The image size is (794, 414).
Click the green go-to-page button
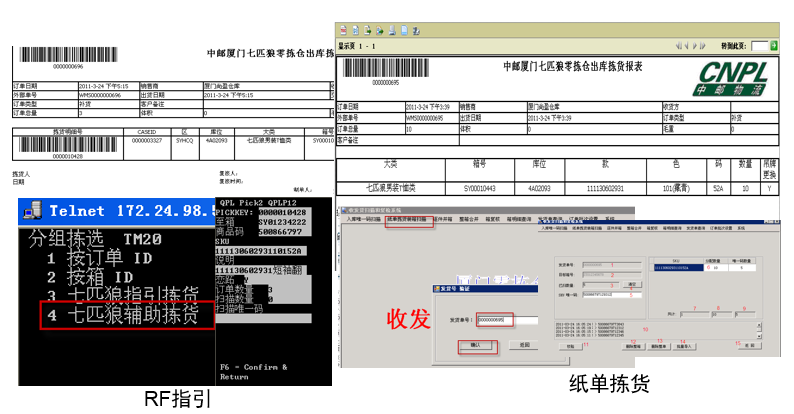pos(773,46)
